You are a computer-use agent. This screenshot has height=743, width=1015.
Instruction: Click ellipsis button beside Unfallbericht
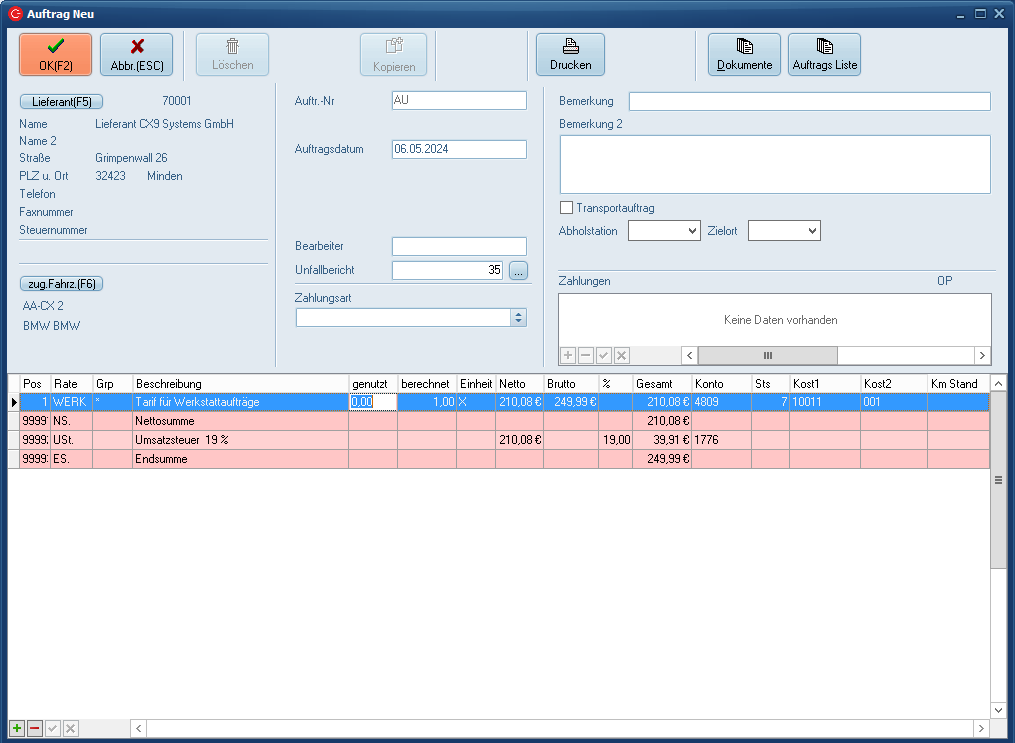(x=517, y=270)
